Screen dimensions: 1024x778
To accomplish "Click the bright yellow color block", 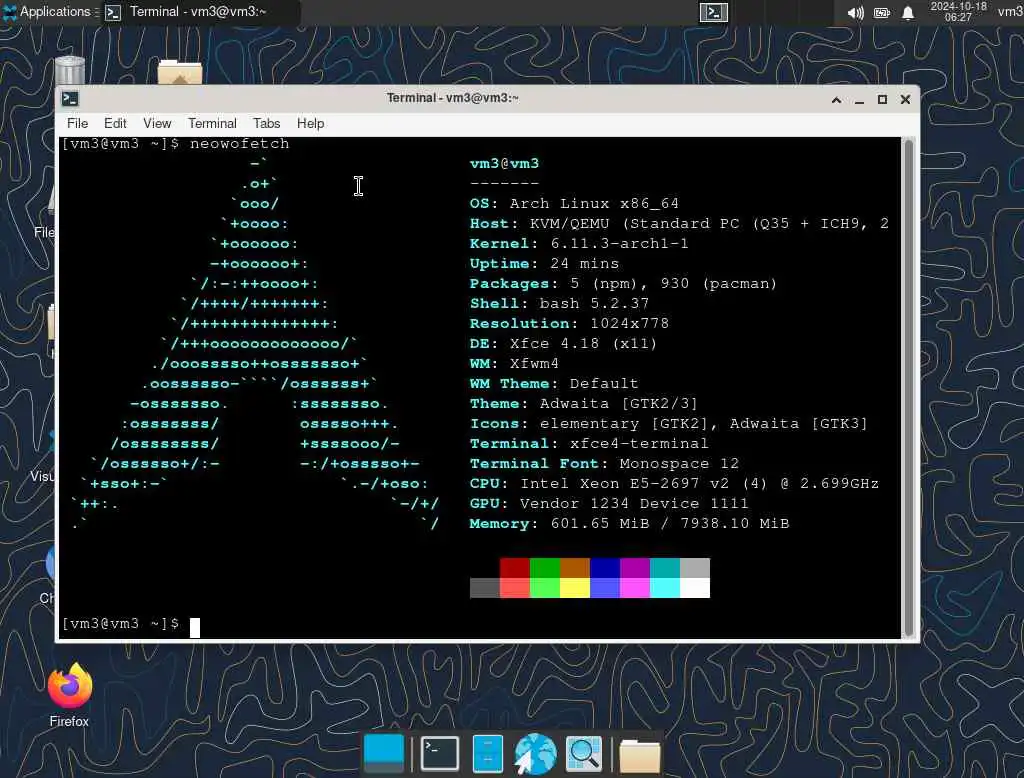I will [575, 588].
